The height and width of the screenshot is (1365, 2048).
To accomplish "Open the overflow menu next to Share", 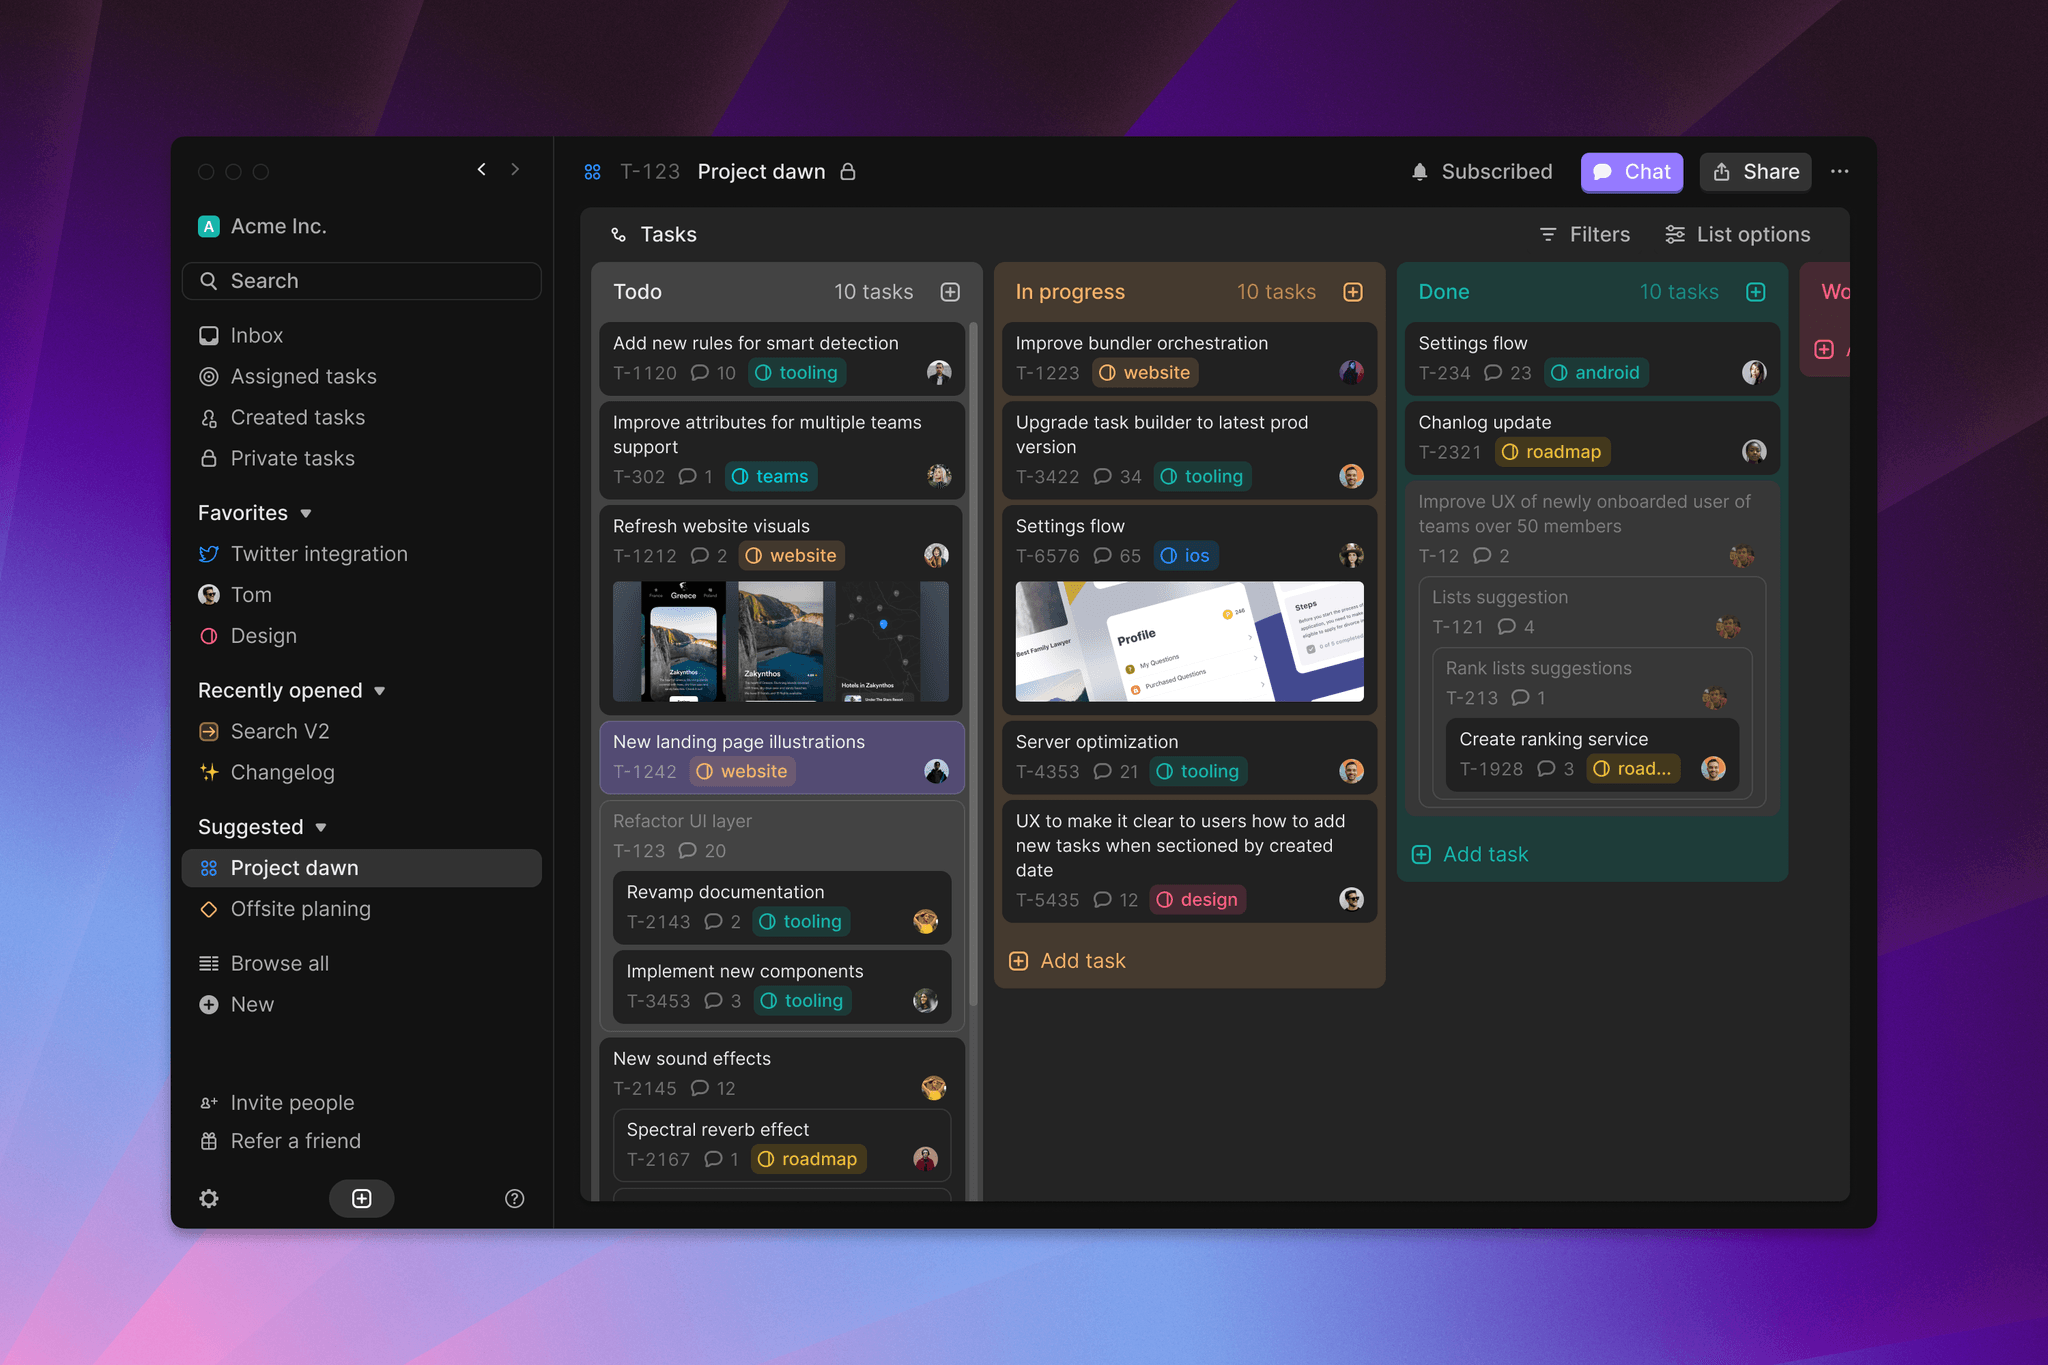I will [x=1840, y=171].
